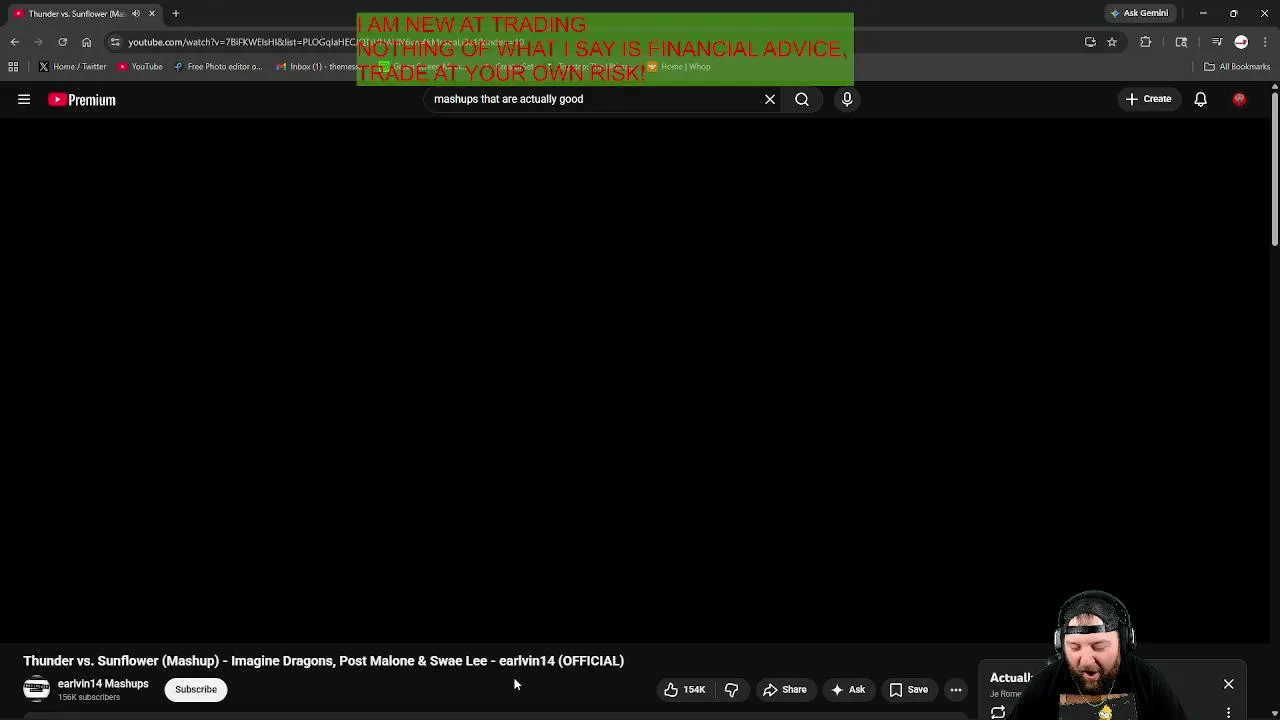Mute the tab via speaker icon
This screenshot has height=720, width=1280.
pyautogui.click(x=136, y=13)
